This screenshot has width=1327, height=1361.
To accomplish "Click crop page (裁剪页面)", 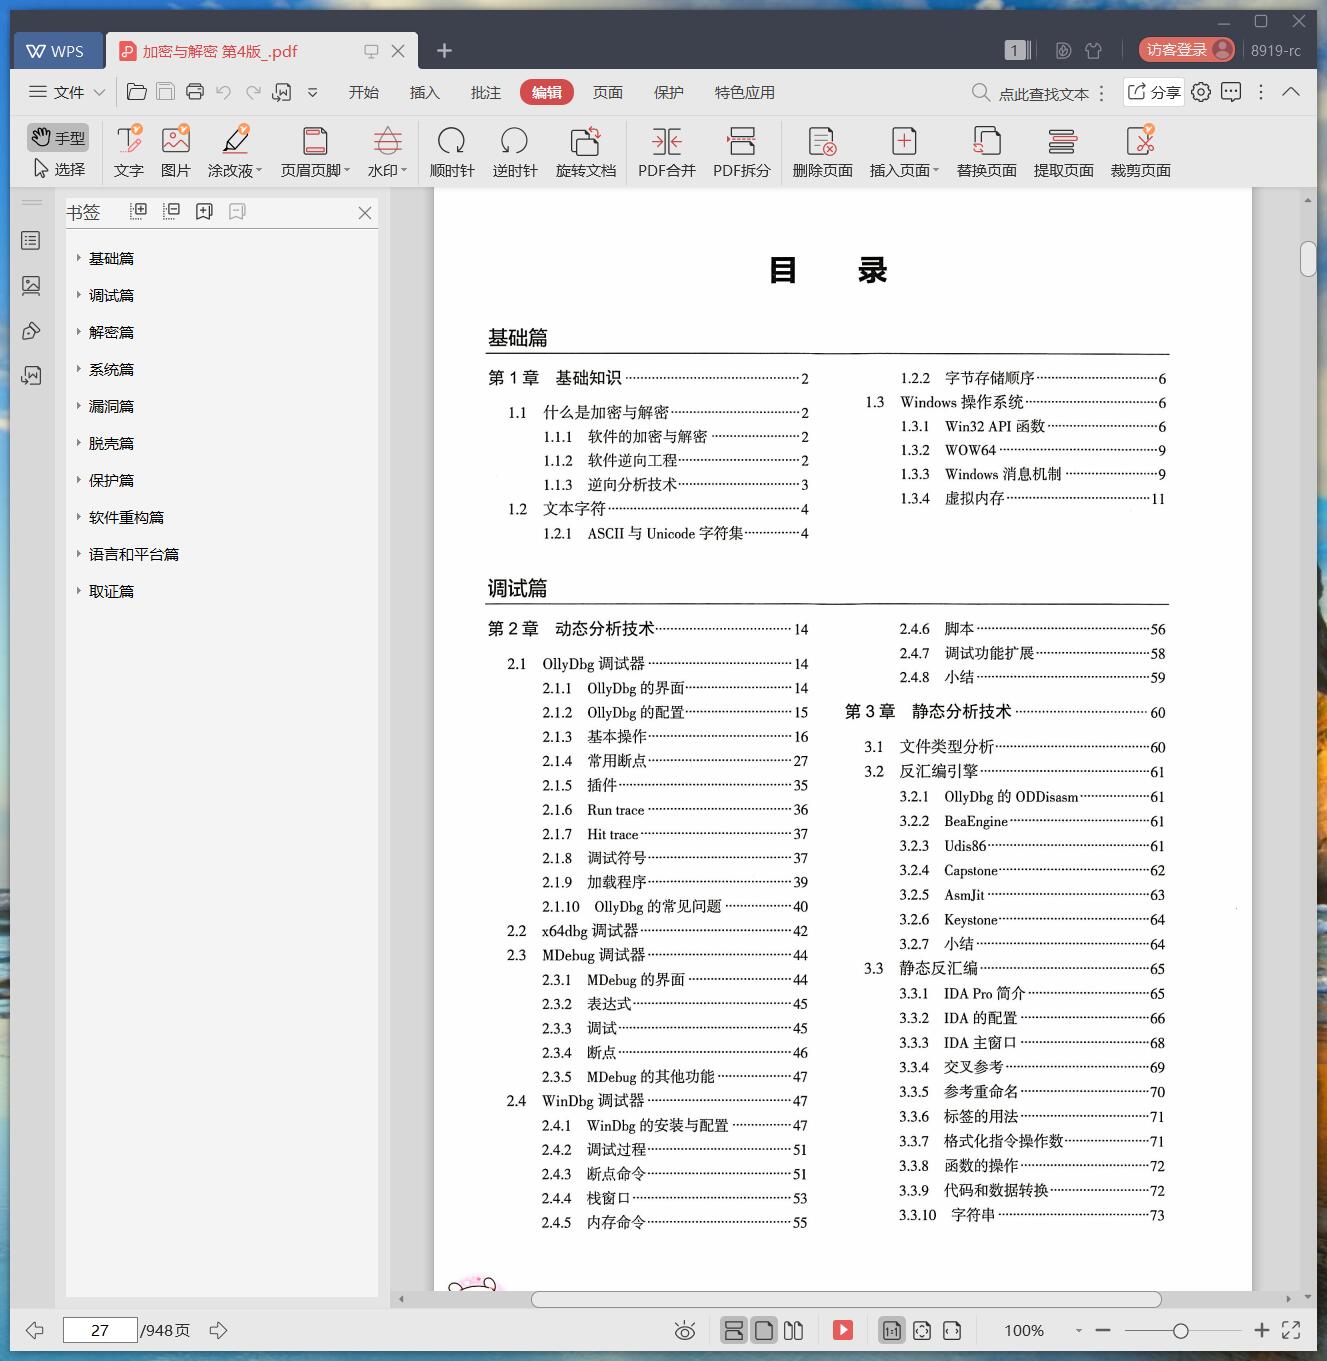I will [x=1140, y=151].
